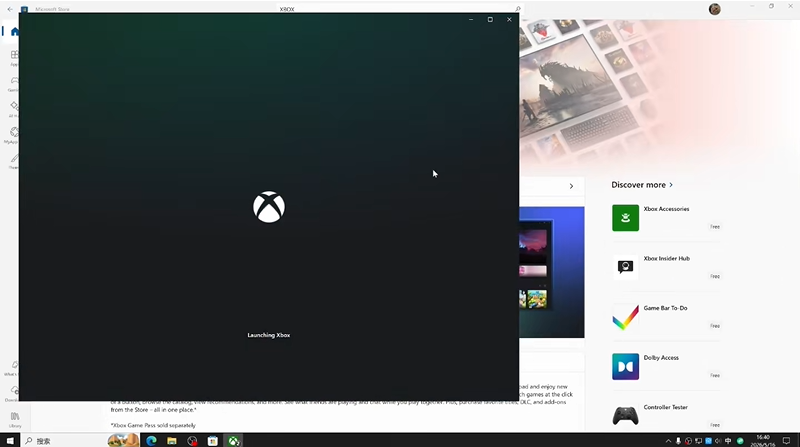
Task: Open Dolby Access app icon
Action: click(625, 366)
